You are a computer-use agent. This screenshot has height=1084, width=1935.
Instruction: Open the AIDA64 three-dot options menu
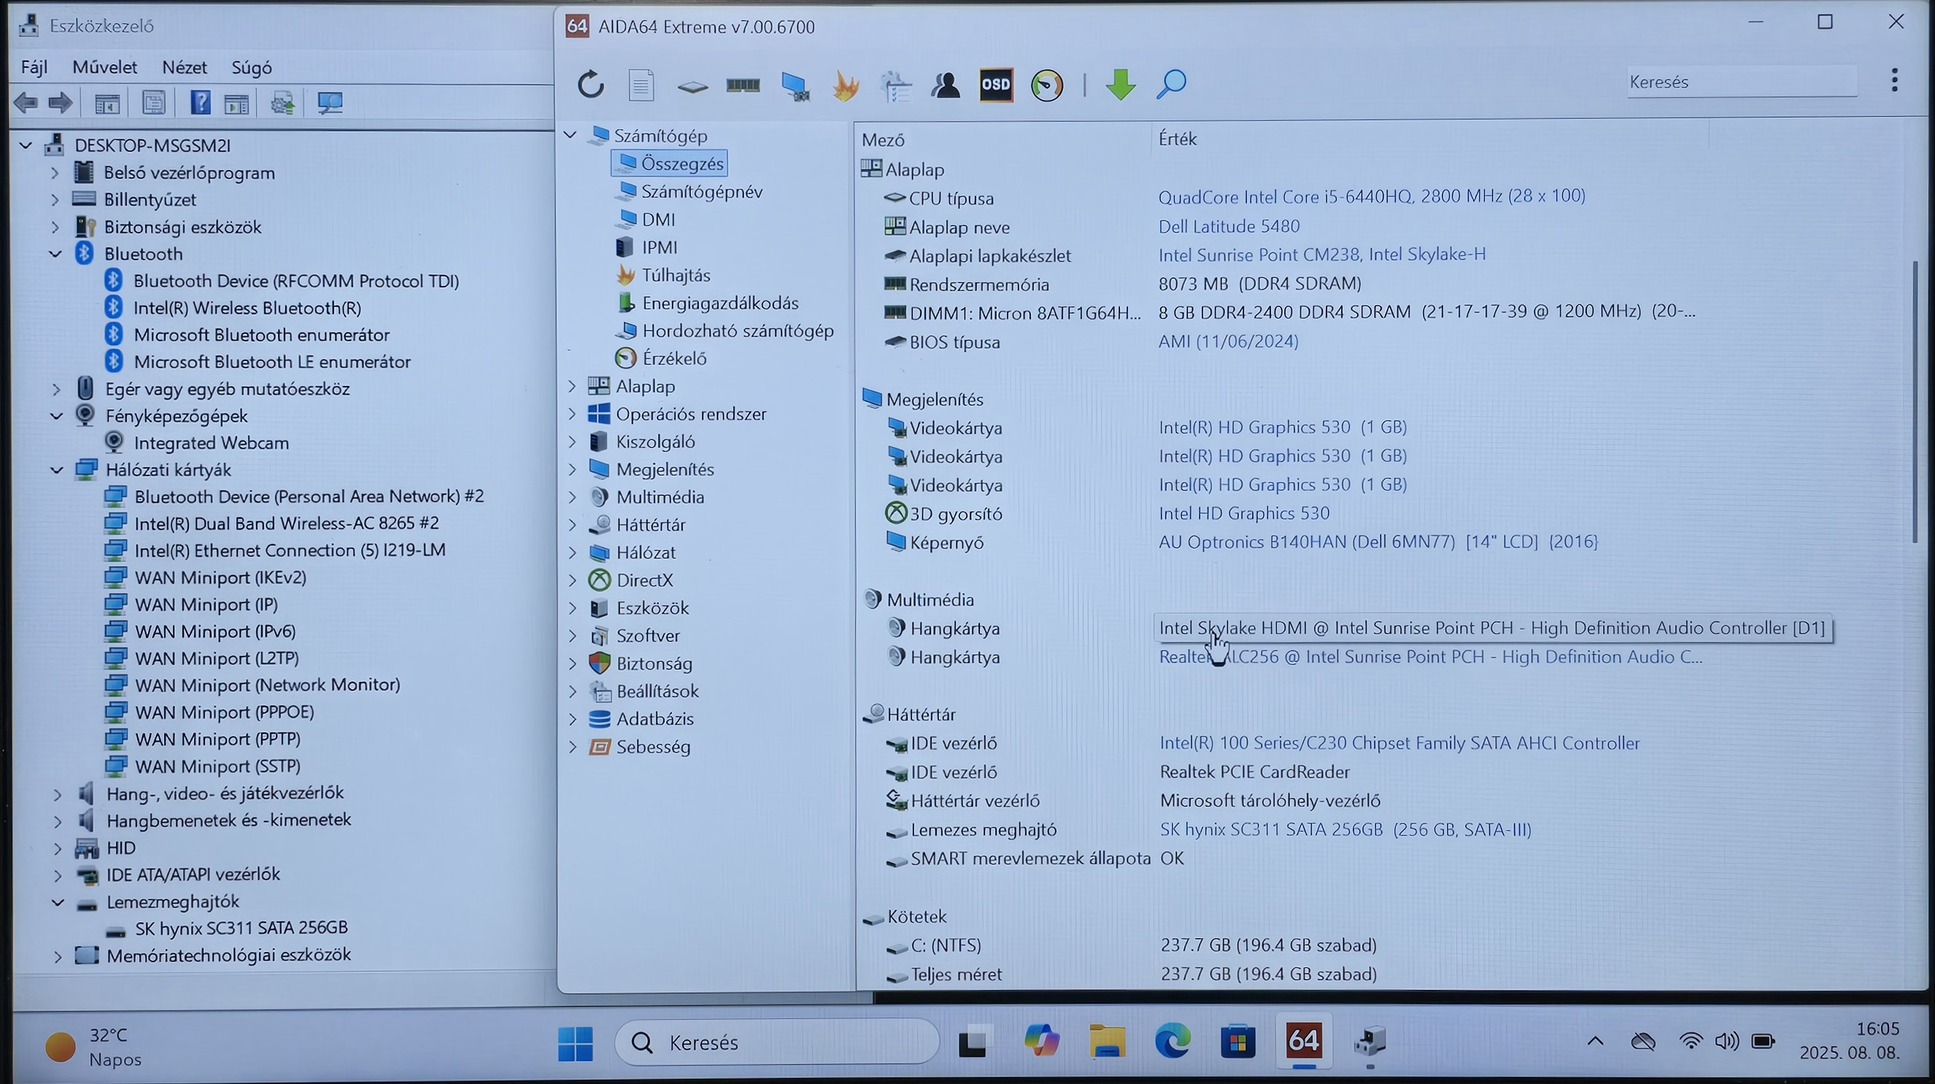click(1894, 81)
